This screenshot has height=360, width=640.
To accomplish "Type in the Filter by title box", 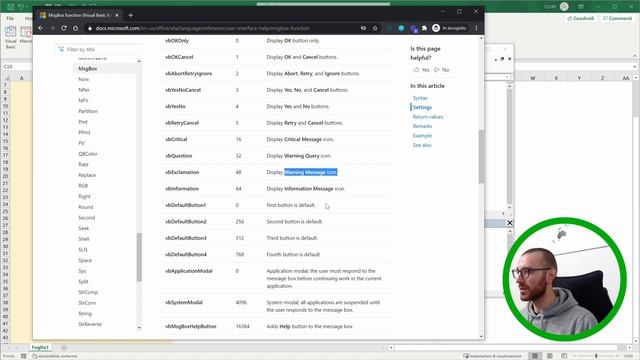I will [x=99, y=49].
